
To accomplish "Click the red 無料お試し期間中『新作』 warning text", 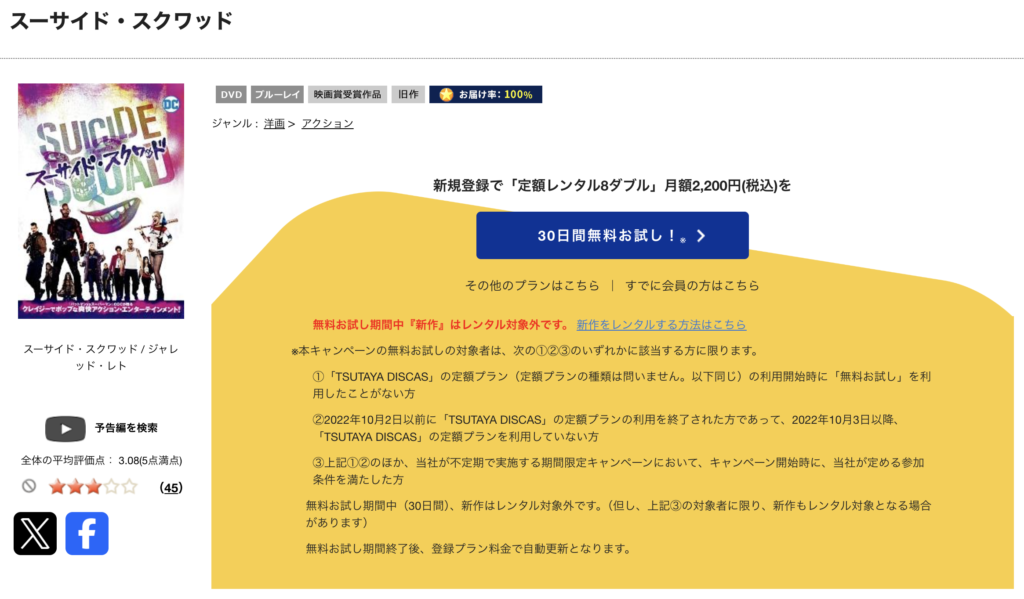I will tap(441, 325).
